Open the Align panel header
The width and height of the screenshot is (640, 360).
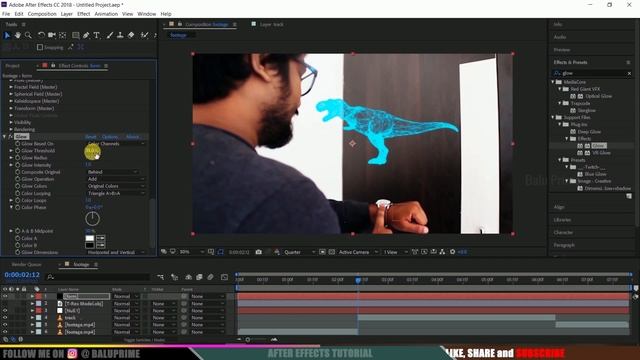(x=559, y=207)
